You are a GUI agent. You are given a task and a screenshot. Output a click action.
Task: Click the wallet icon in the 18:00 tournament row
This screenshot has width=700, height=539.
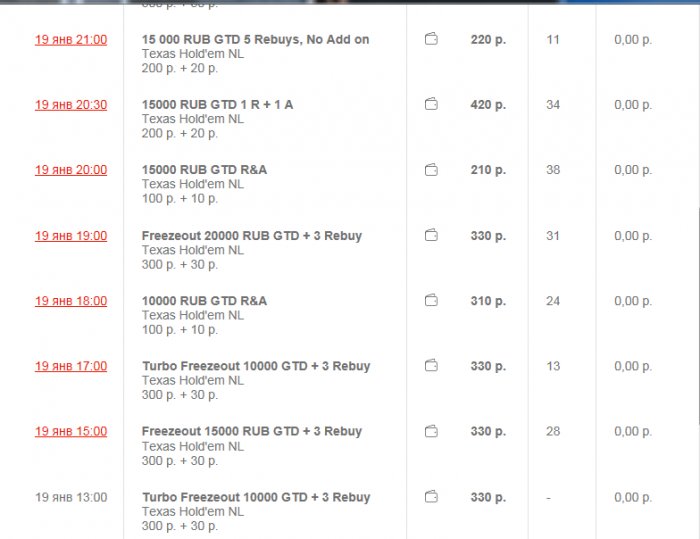tap(431, 301)
